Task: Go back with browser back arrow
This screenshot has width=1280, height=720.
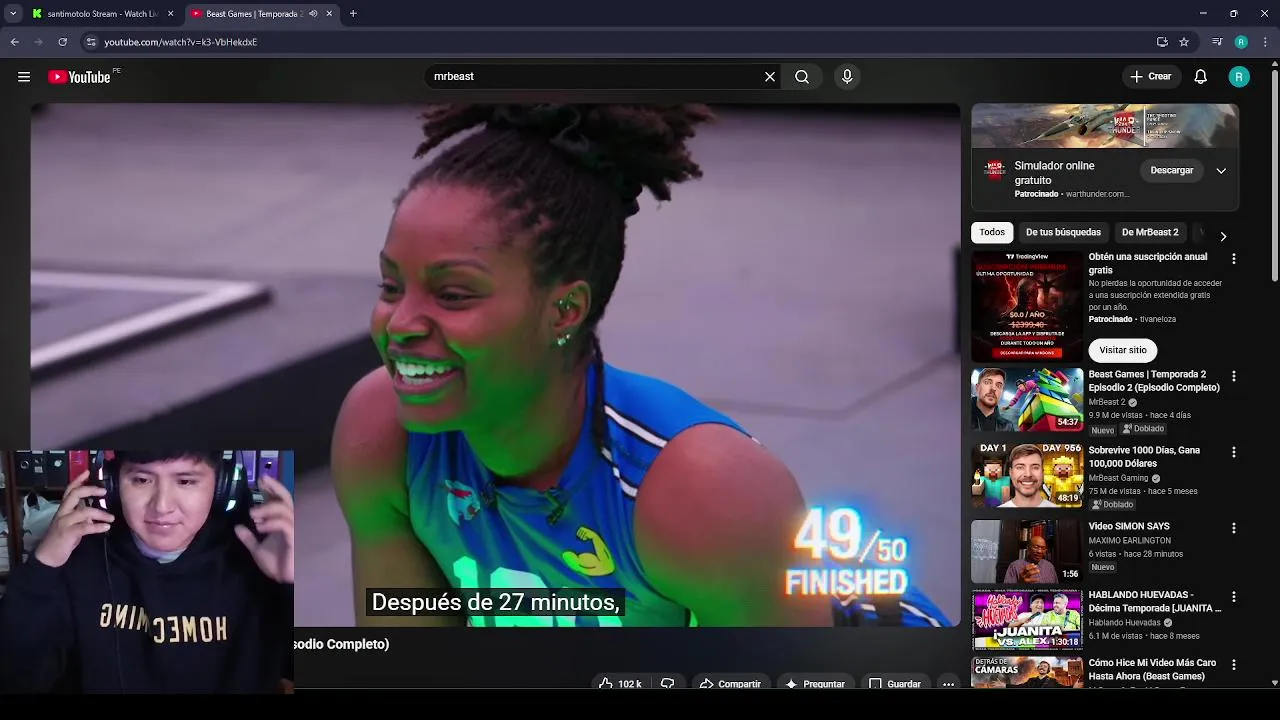Action: [14, 42]
